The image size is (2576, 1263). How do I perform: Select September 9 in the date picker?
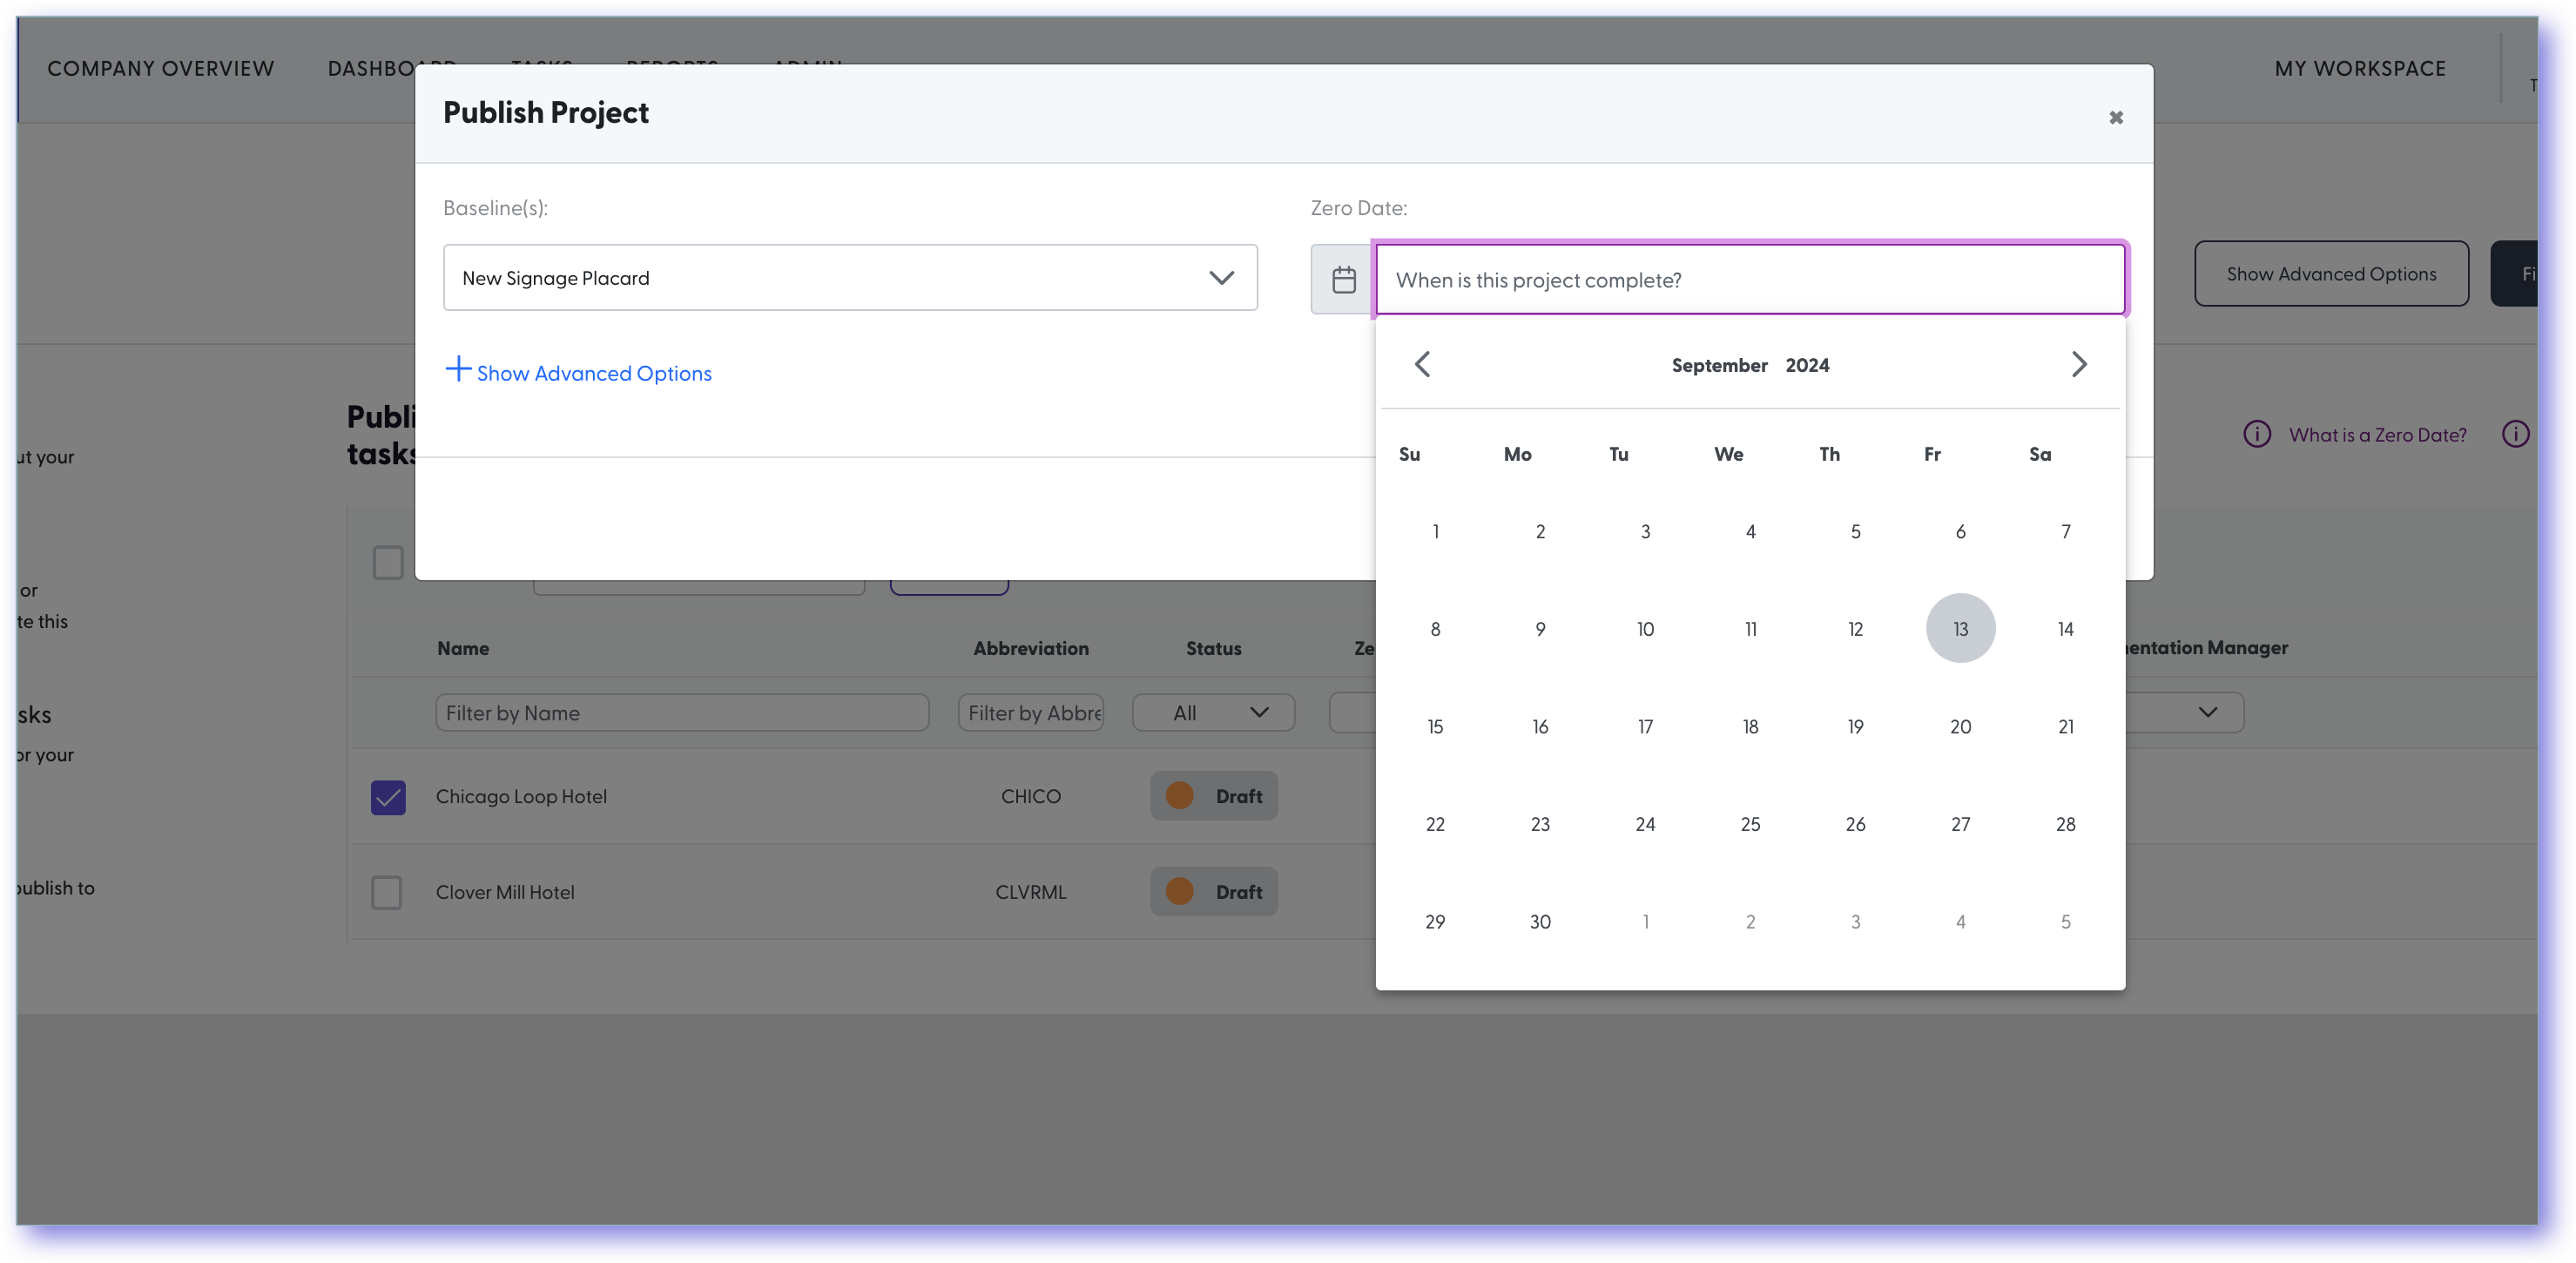coord(1540,629)
